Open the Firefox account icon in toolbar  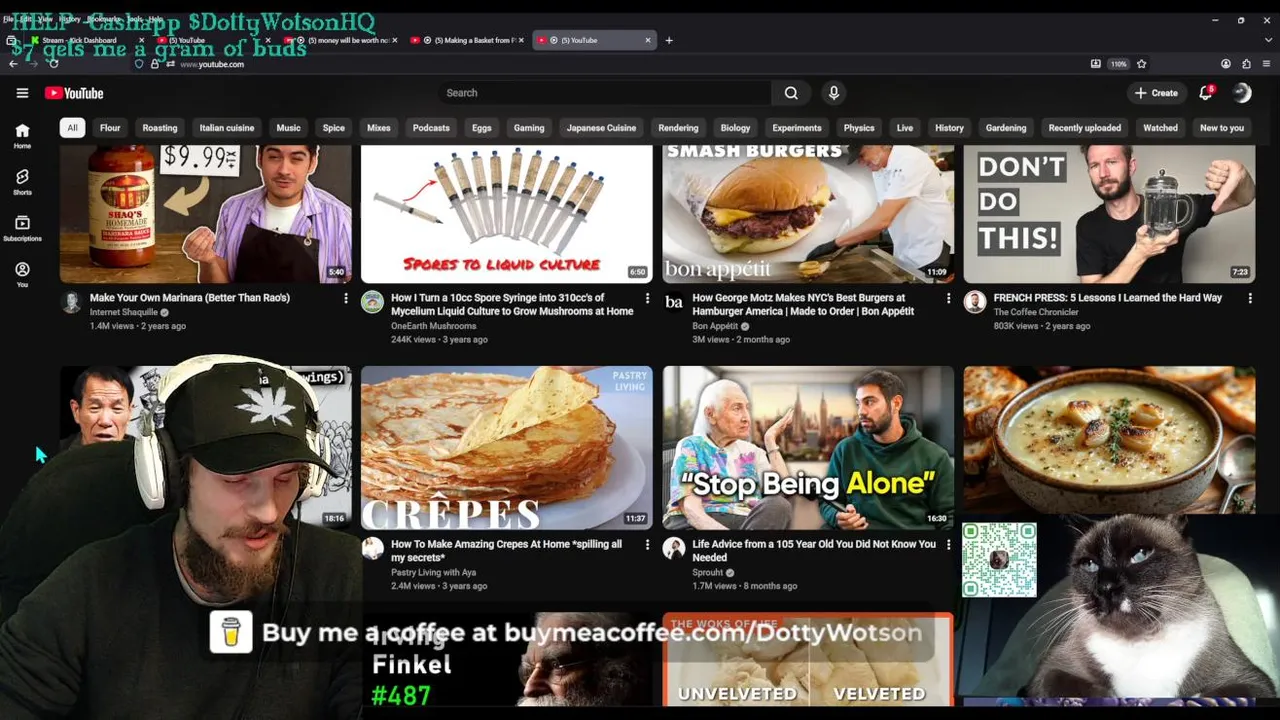[1225, 64]
